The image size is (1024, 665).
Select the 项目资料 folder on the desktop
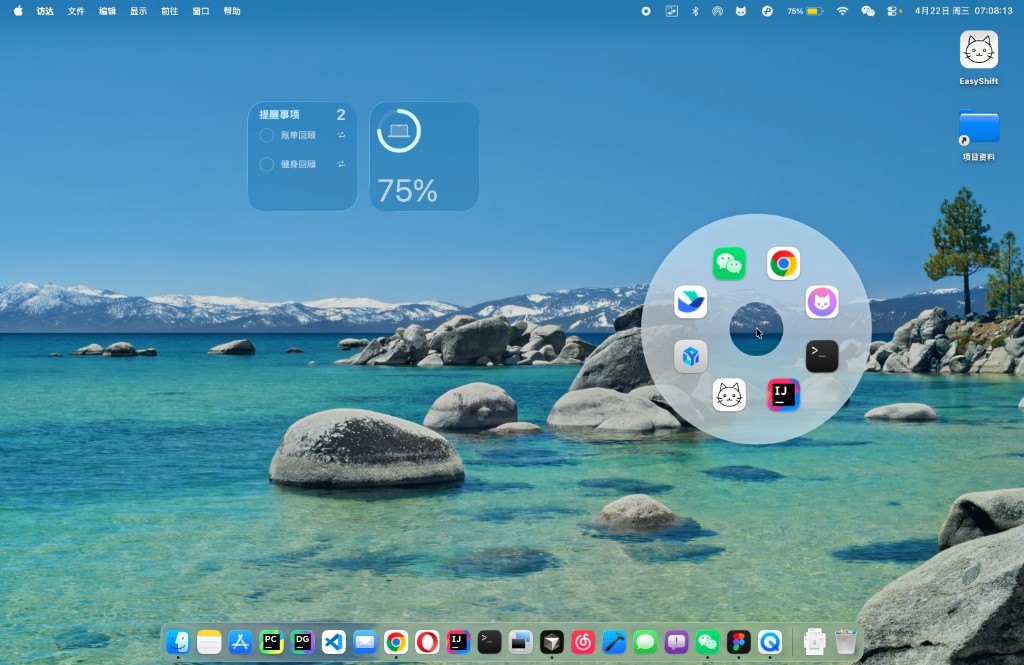[x=978, y=127]
